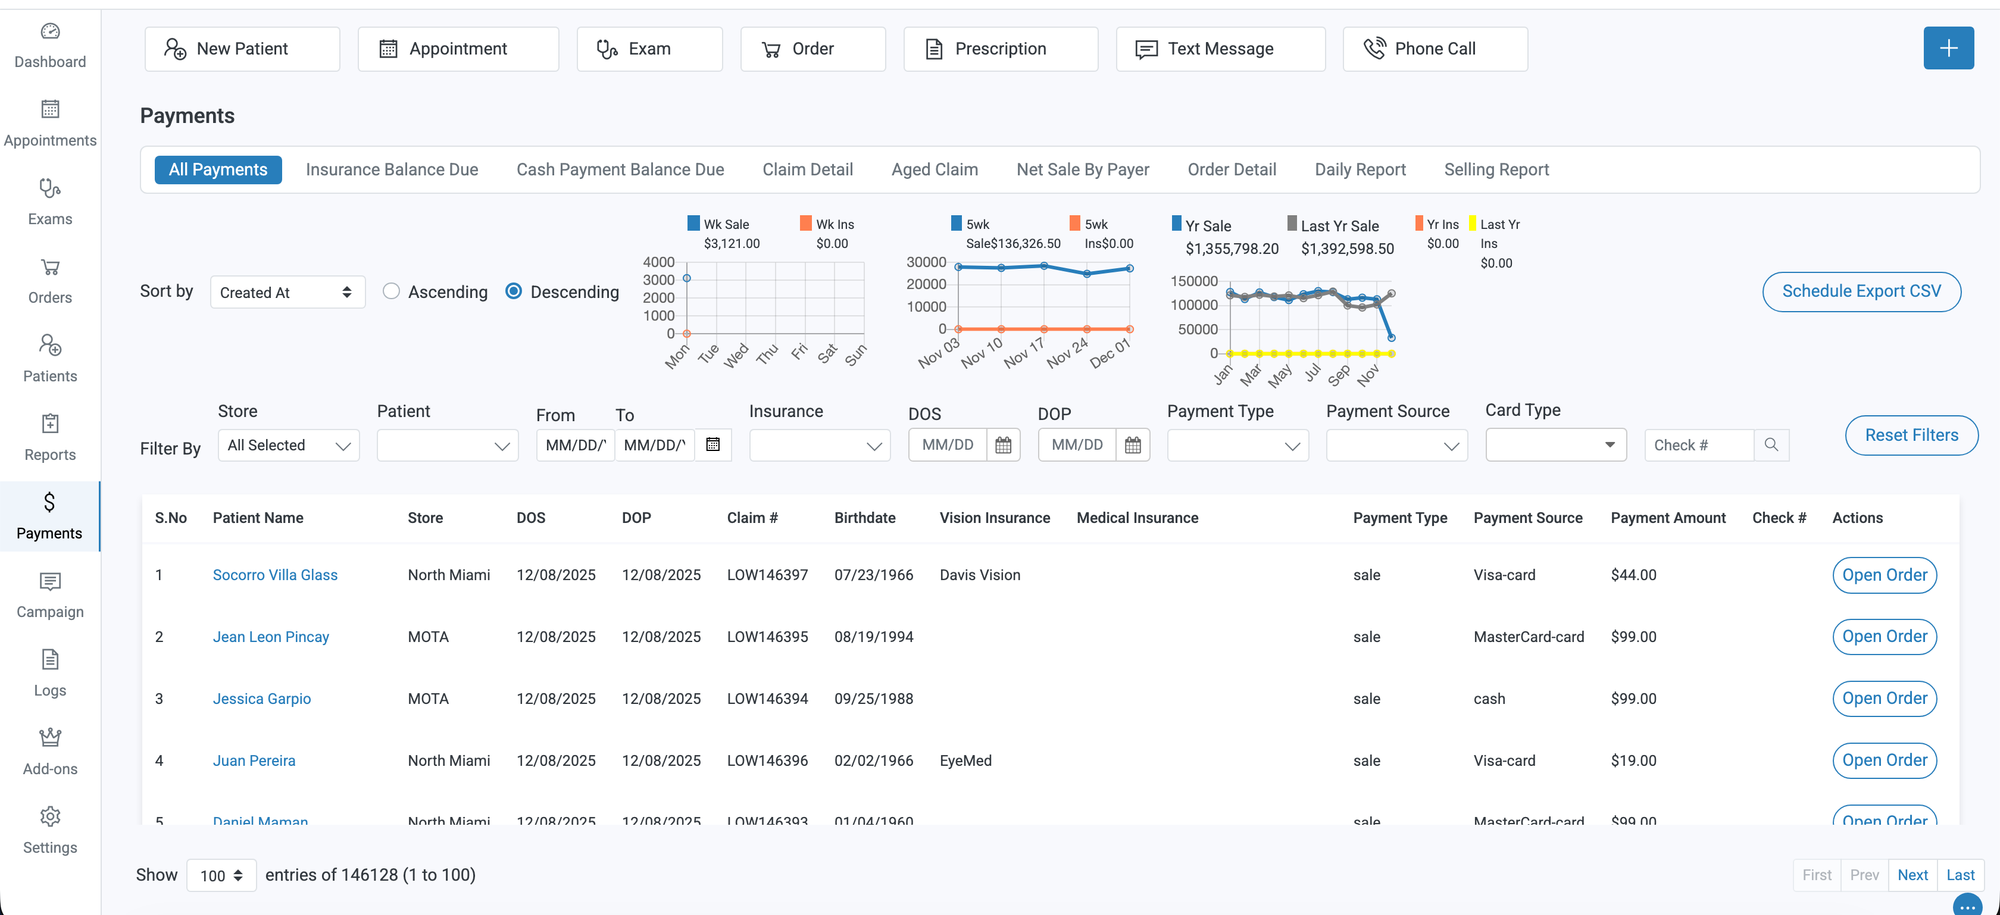Select the Descending radio button

click(514, 291)
